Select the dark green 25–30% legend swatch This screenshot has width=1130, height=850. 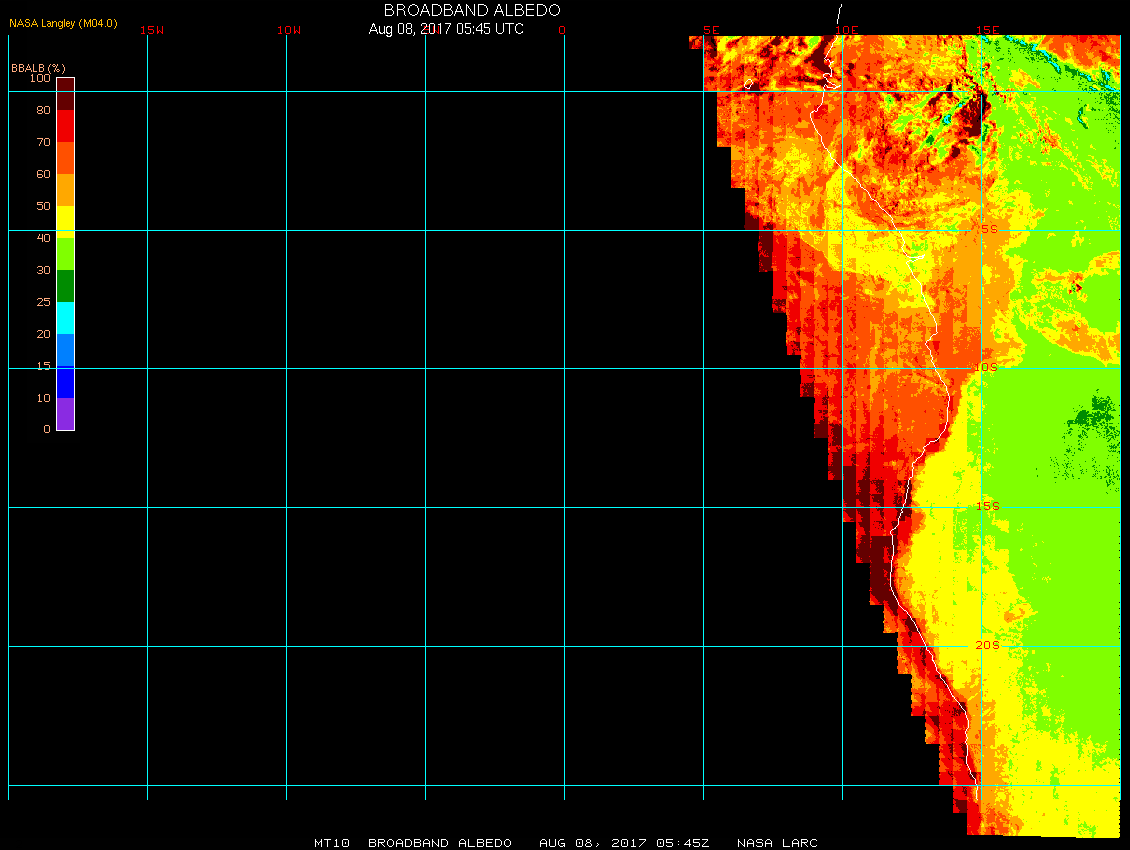coord(65,286)
